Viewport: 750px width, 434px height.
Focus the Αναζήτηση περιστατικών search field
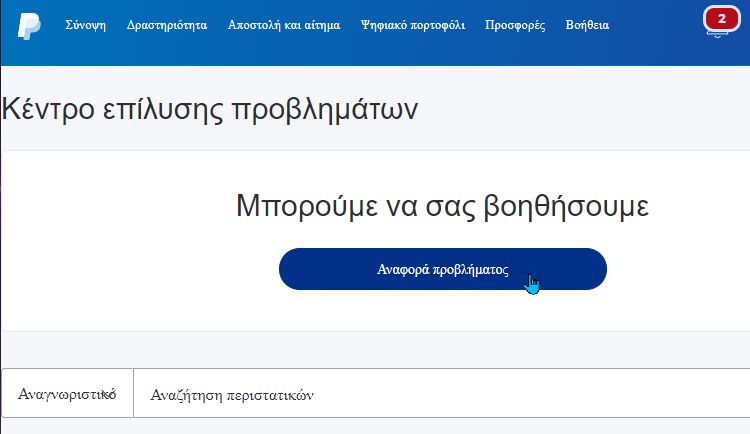[441, 393]
